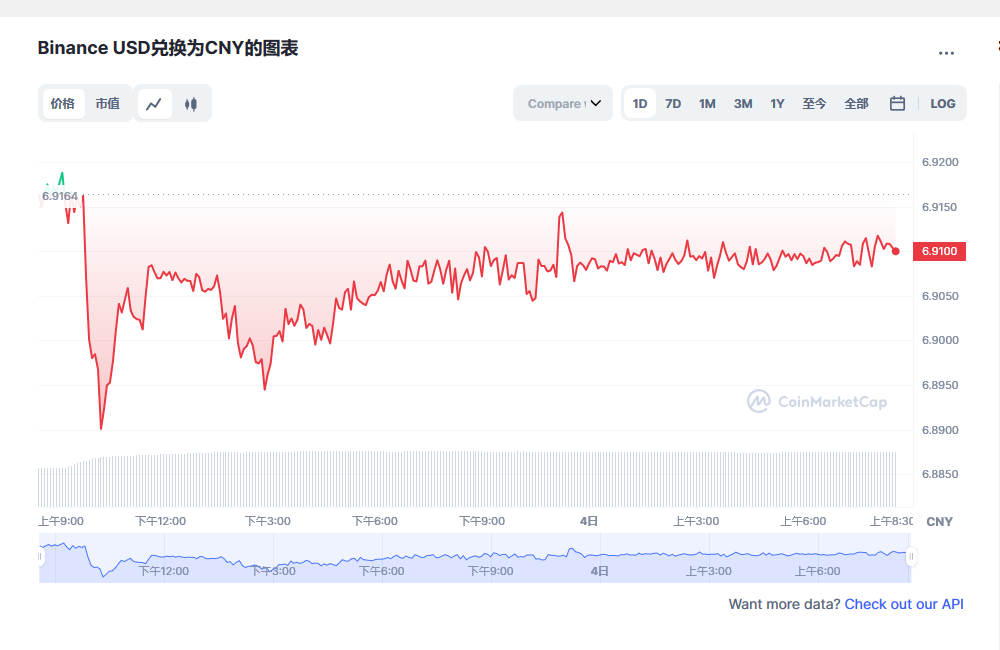Click the 上午3:00 main axis label

pos(696,521)
